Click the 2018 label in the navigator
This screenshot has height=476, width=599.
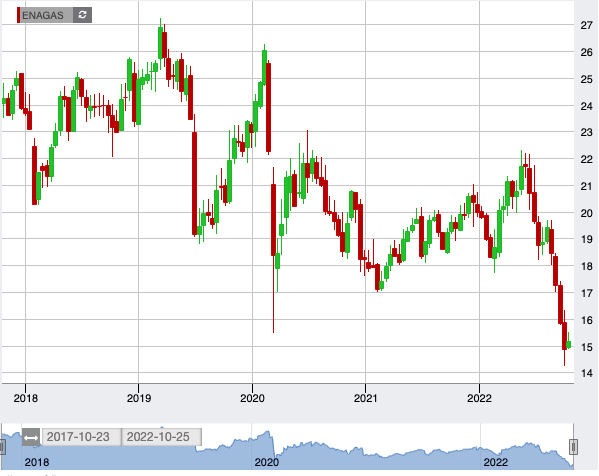point(37,462)
